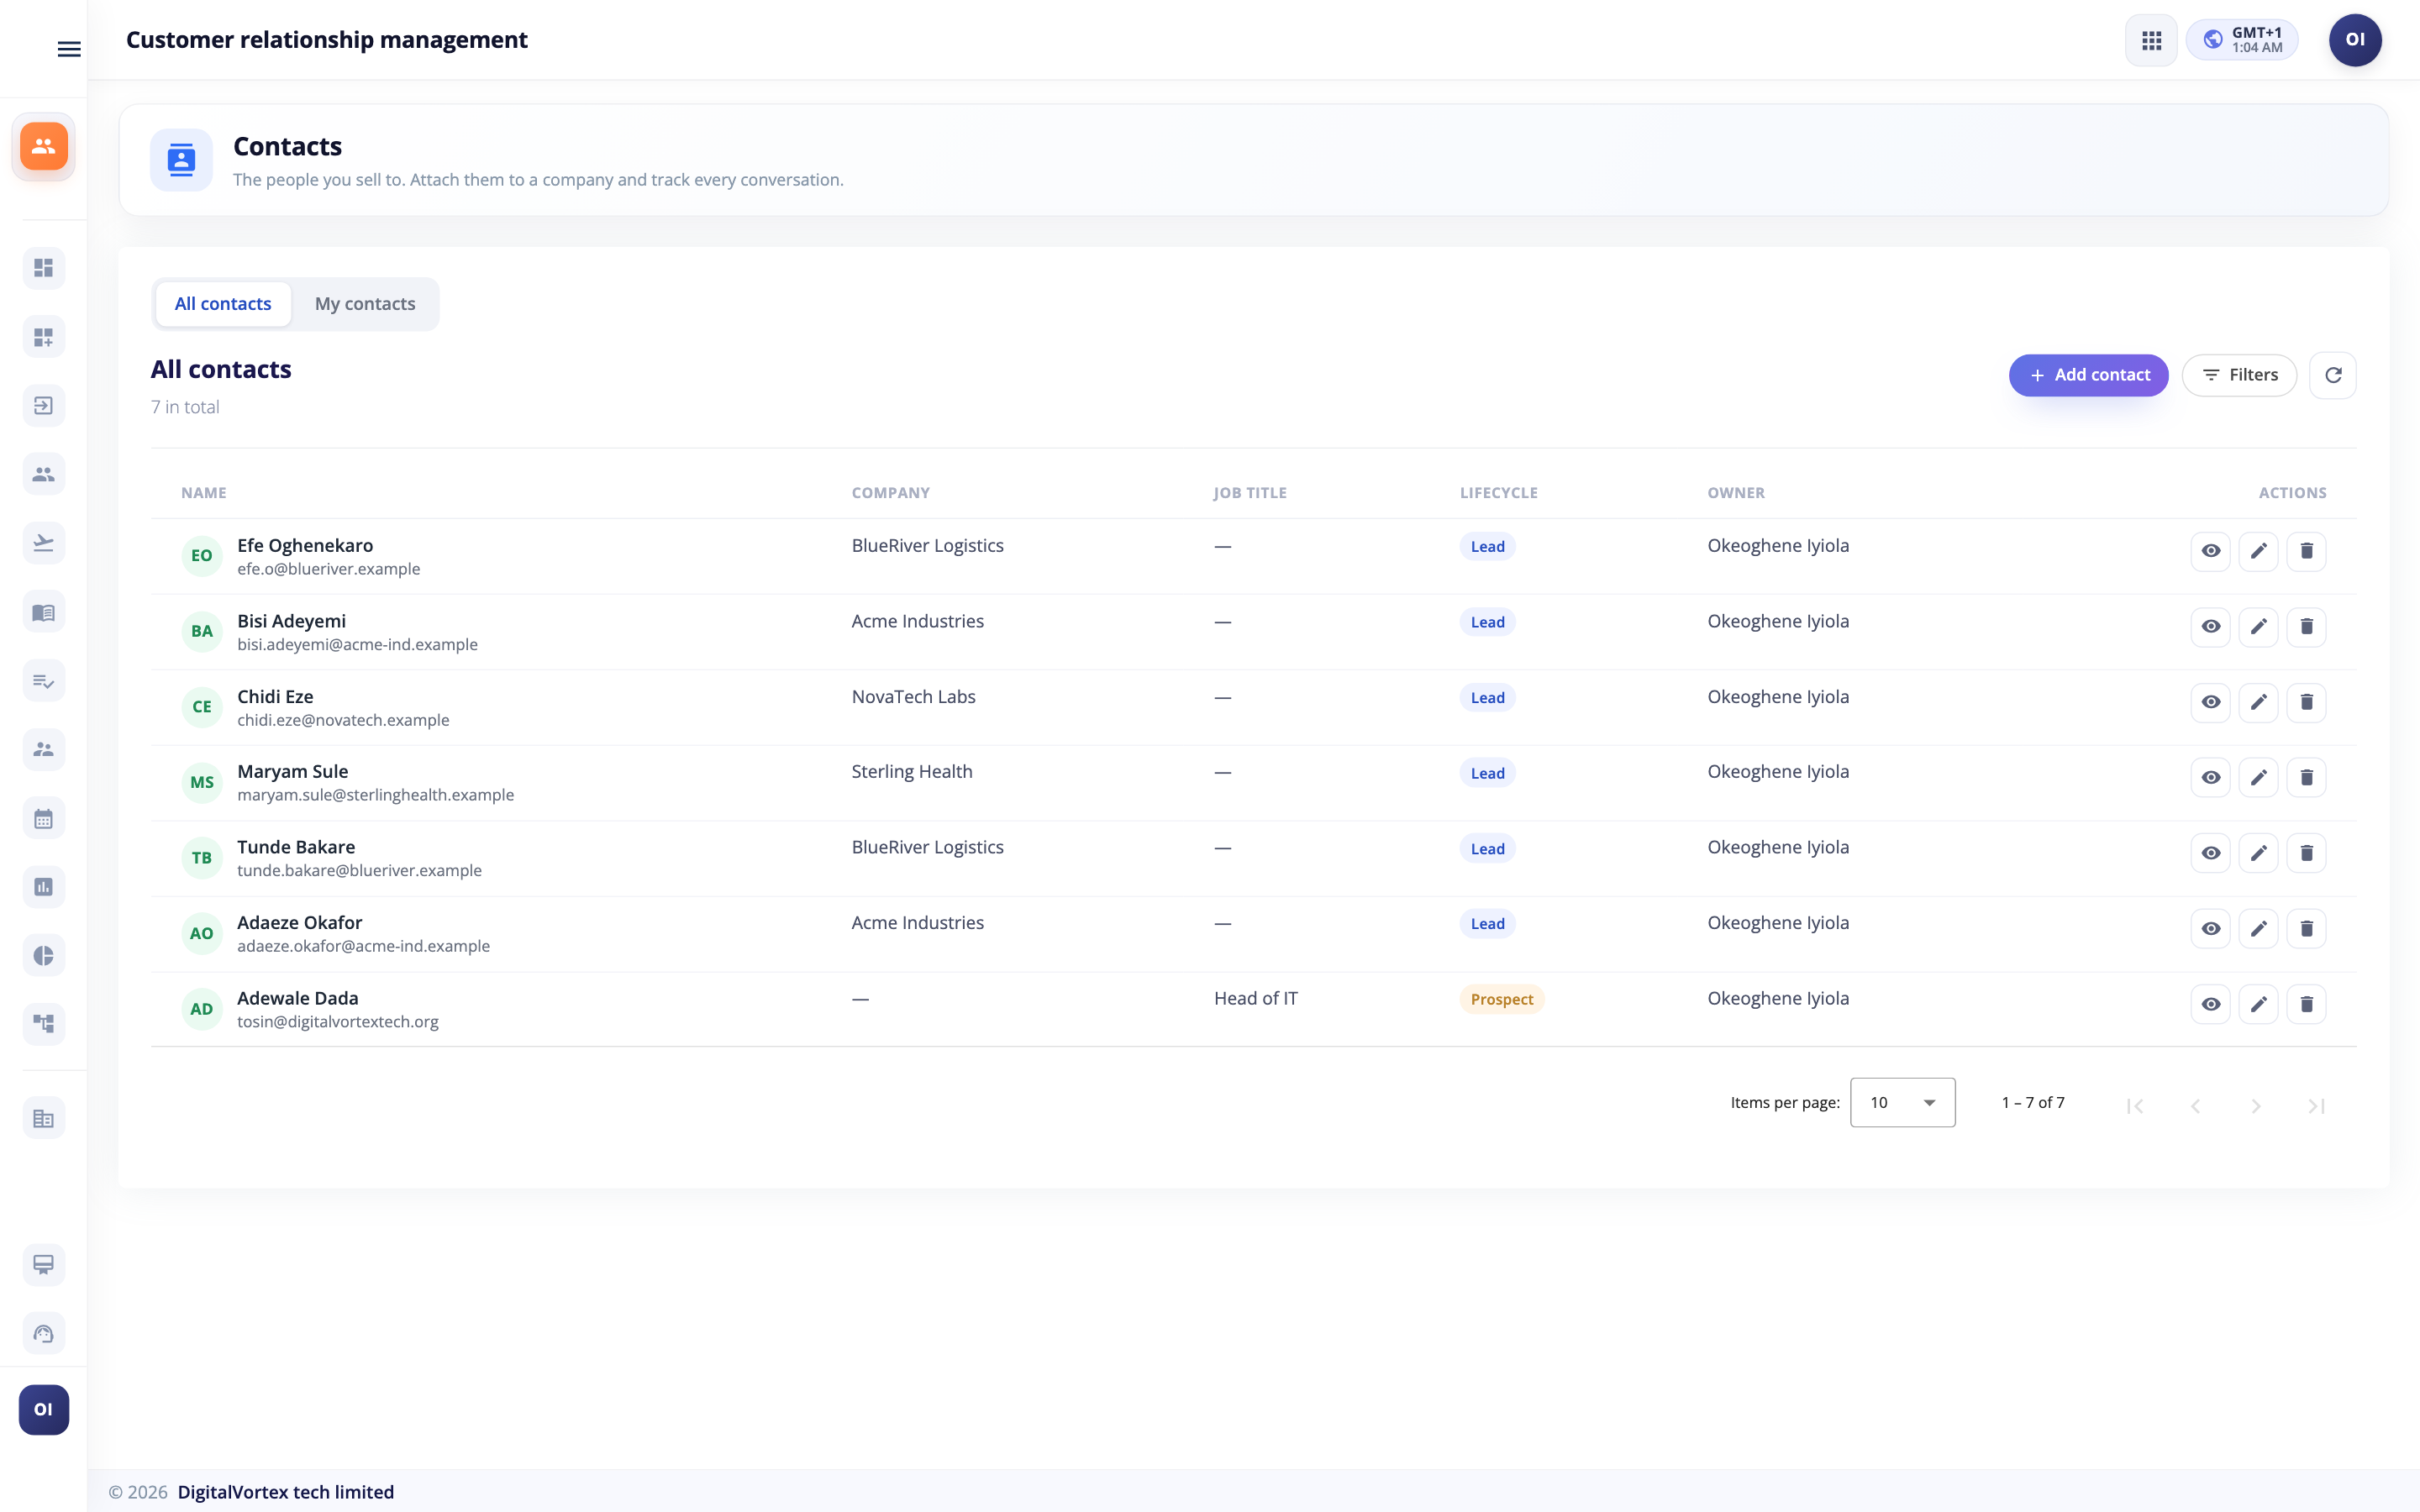Edit Efe Oghenekaro with pencil icon
The width and height of the screenshot is (2420, 1512).
[2259, 551]
